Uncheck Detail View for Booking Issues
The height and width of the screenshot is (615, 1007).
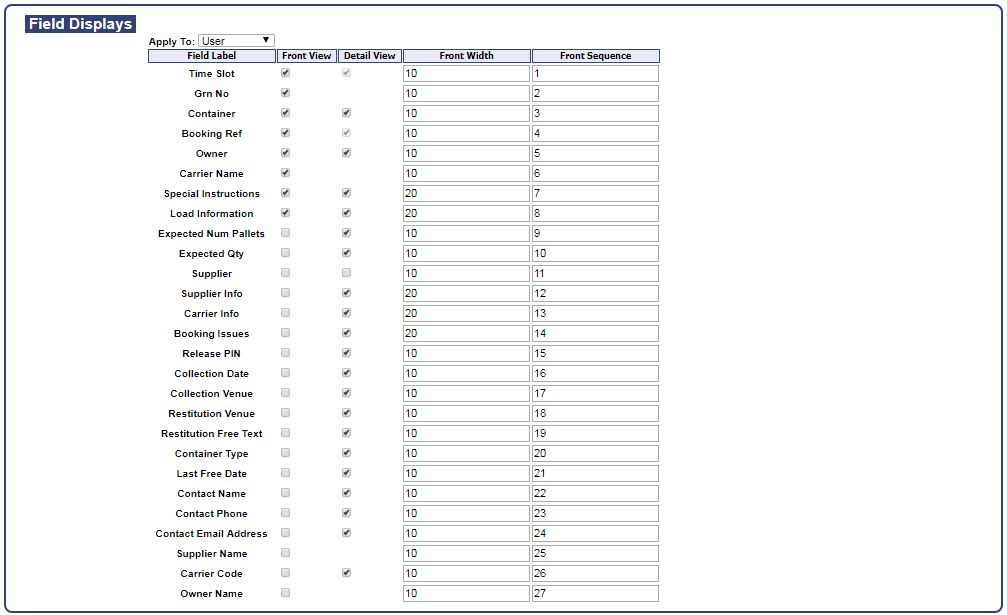(346, 332)
